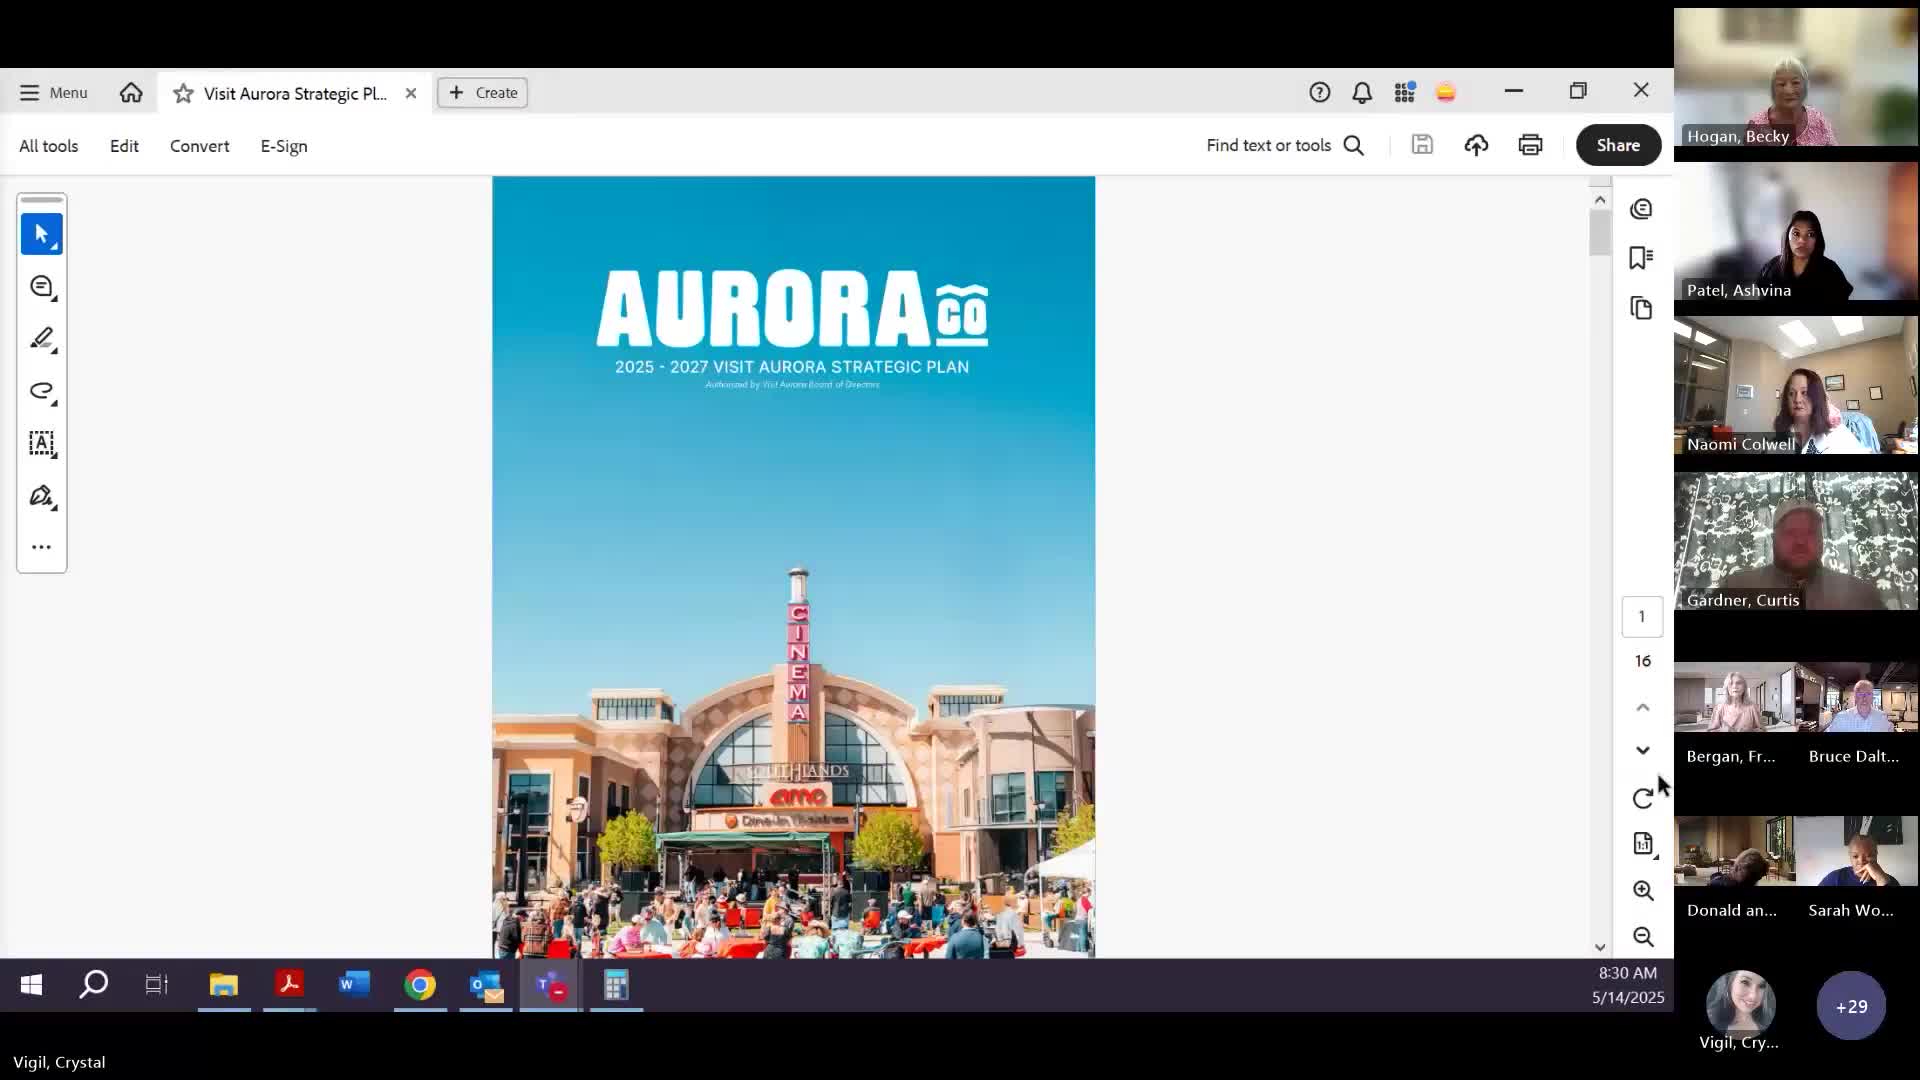Open the page display options dropdown
The image size is (1920, 1080).
[x=1643, y=844]
